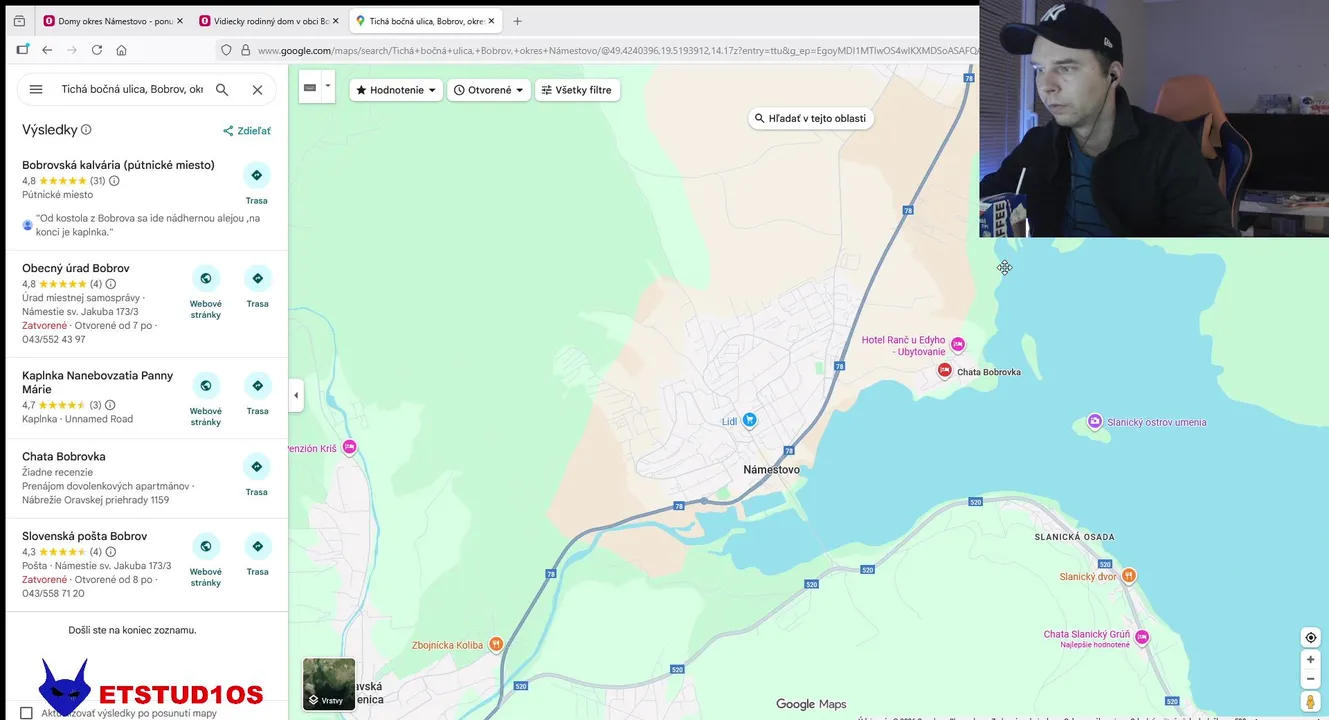Click the Zbojnícka Koliba restaurant marker
1329x720 pixels.
[494, 645]
